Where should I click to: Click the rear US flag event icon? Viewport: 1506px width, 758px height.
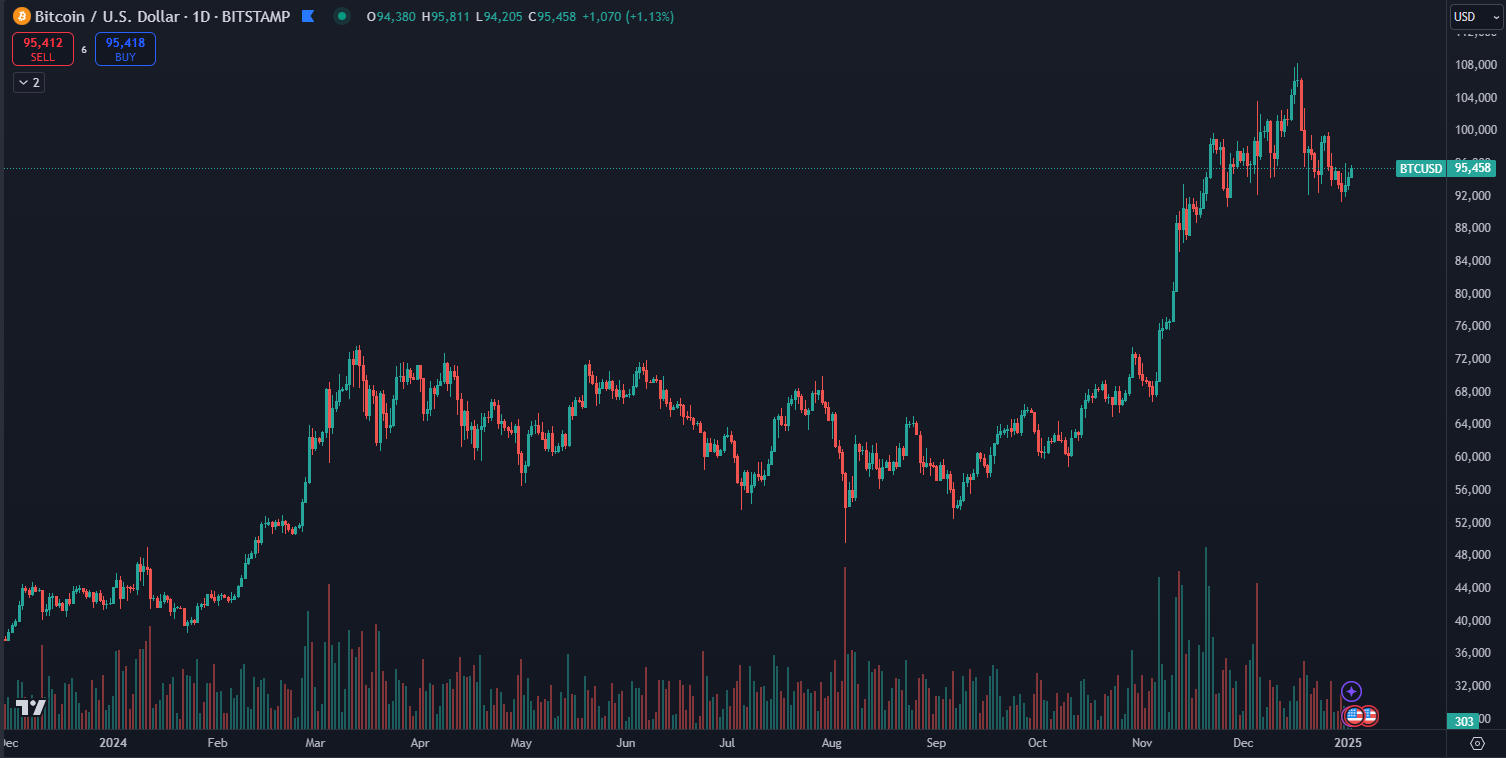coord(1370,715)
